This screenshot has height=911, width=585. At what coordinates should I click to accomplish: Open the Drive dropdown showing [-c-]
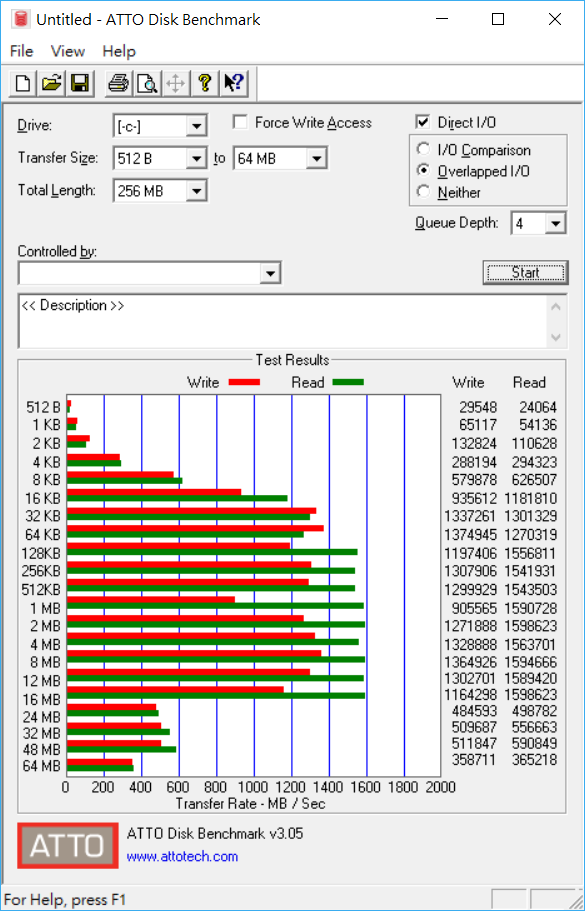pyautogui.click(x=196, y=125)
